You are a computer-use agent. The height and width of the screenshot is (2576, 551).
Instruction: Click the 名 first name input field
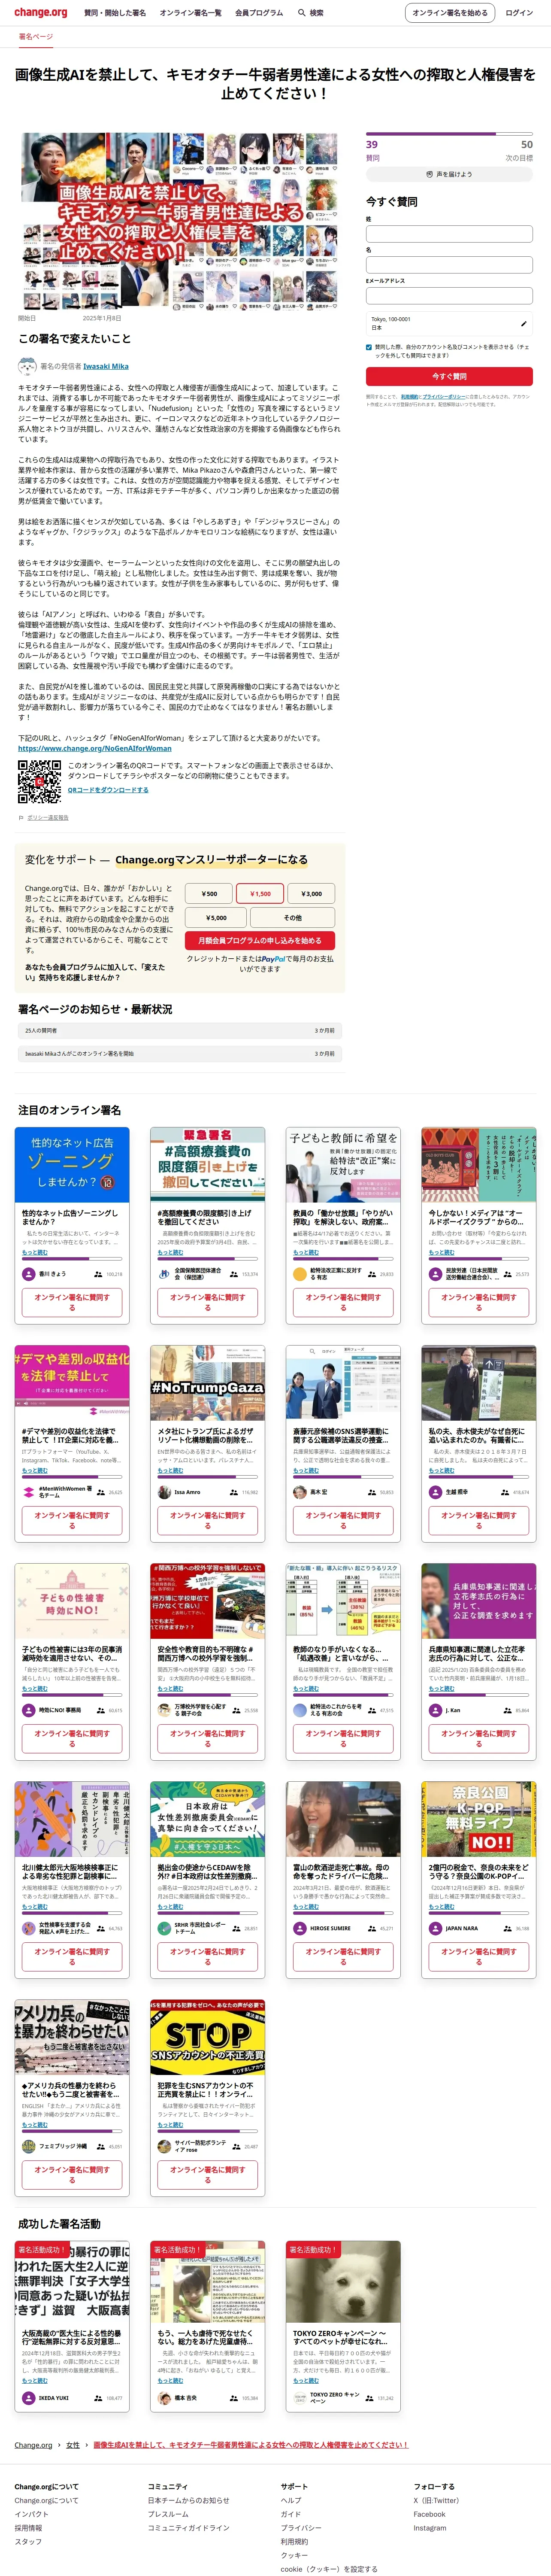[x=449, y=264]
